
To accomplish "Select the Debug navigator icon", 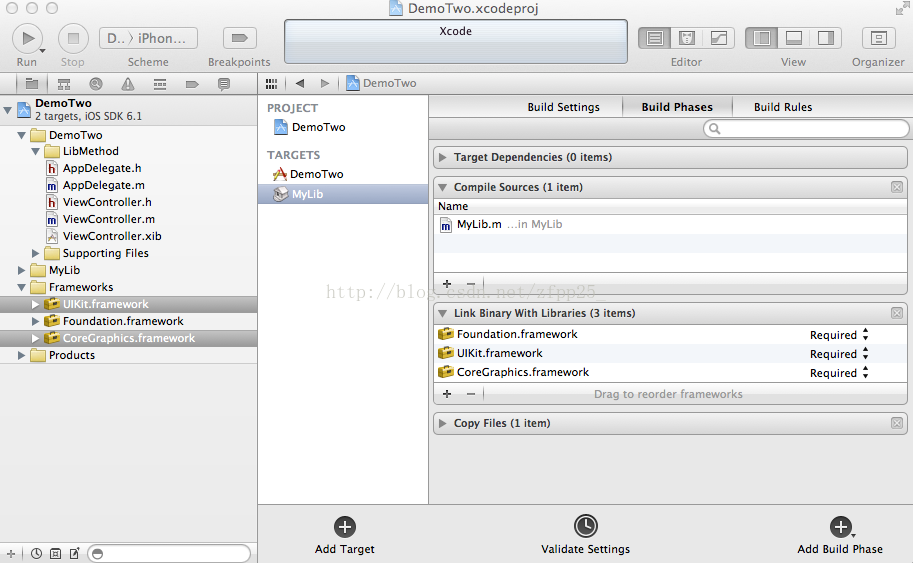I will 160,84.
